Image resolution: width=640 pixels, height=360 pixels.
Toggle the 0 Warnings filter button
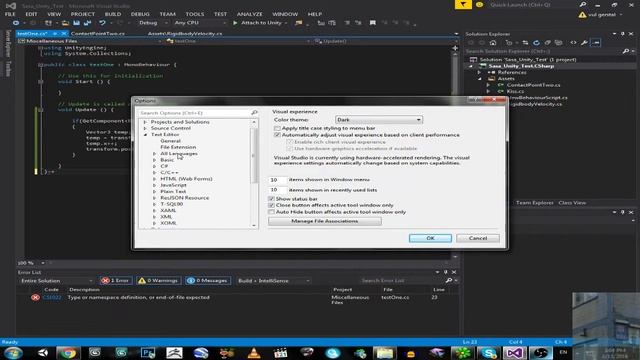point(159,280)
